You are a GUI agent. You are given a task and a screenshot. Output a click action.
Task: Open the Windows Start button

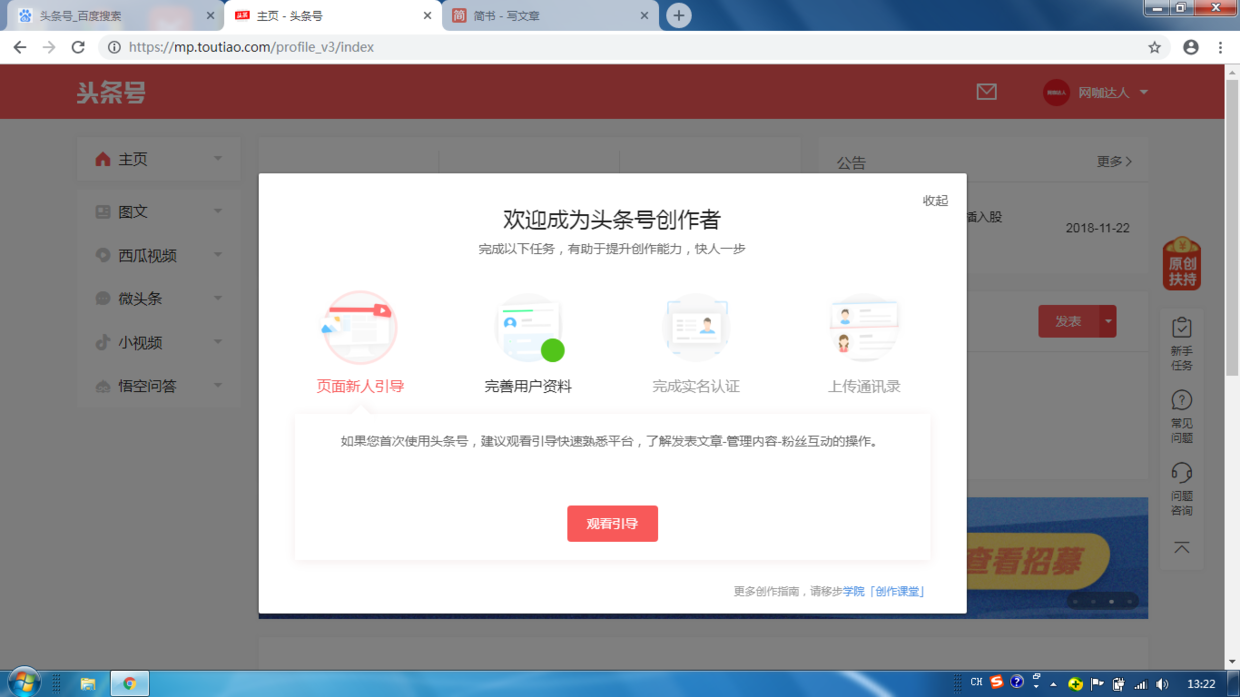[x=23, y=683]
